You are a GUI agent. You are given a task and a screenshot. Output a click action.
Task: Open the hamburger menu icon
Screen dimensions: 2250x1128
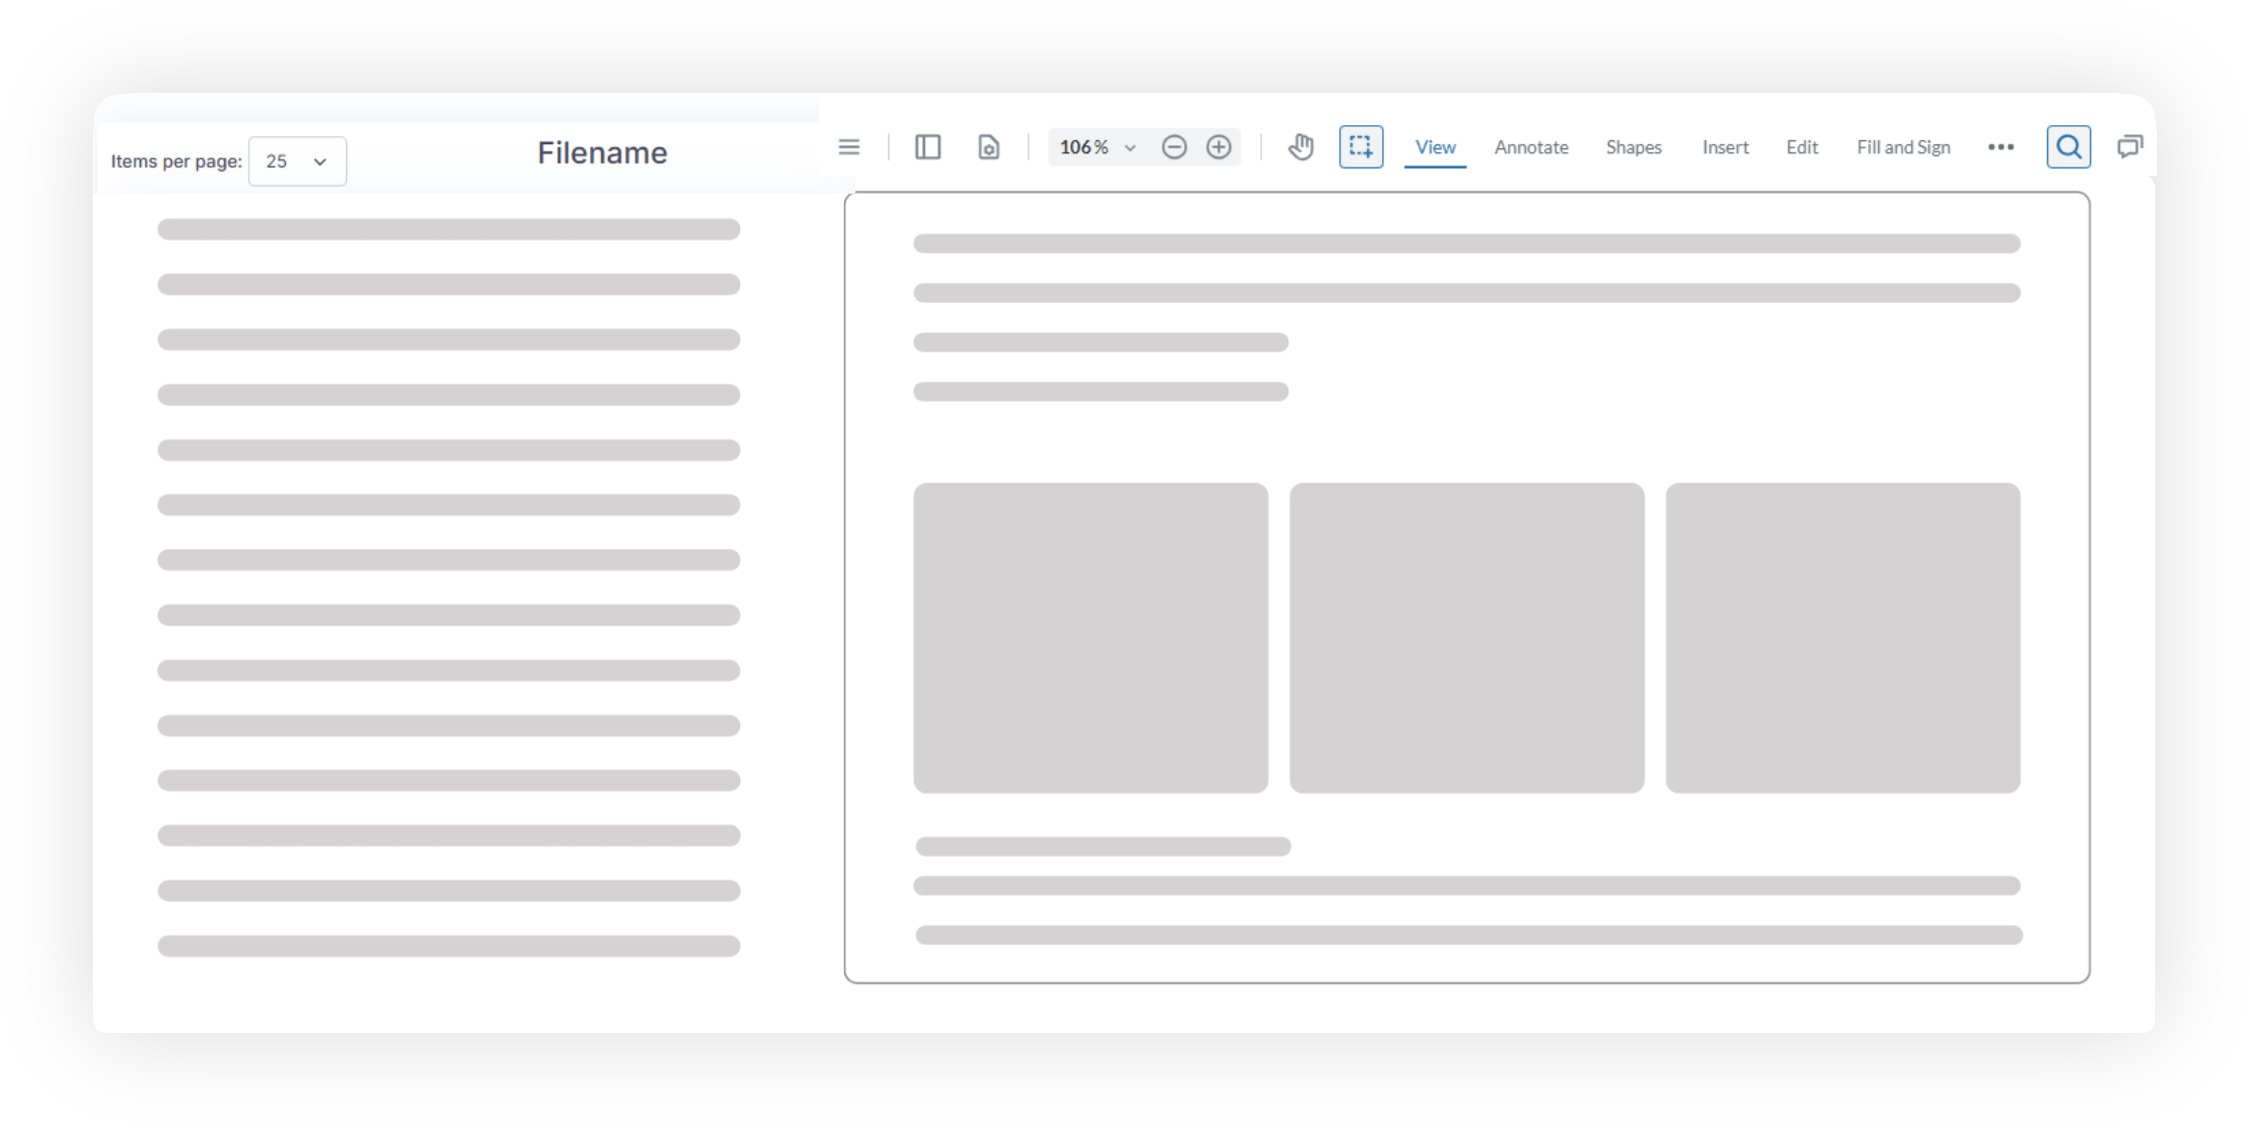coord(848,147)
